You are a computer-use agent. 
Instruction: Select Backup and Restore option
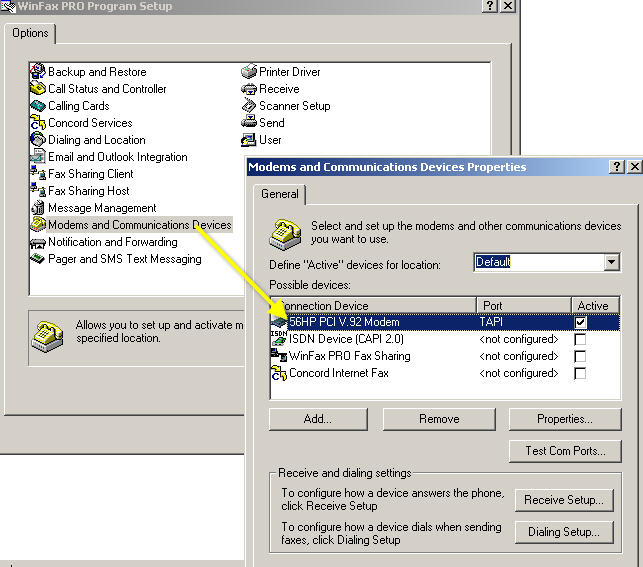click(x=97, y=72)
